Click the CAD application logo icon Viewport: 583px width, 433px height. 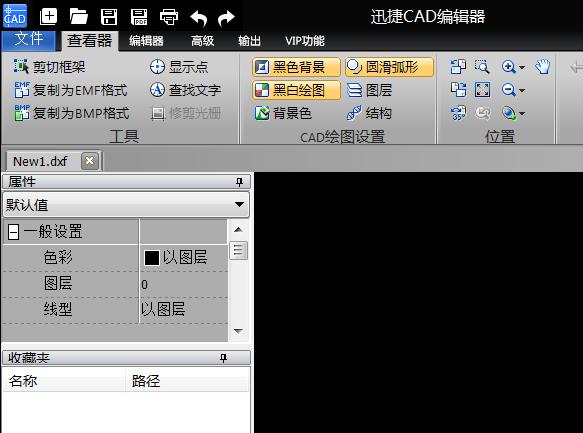[x=15, y=16]
